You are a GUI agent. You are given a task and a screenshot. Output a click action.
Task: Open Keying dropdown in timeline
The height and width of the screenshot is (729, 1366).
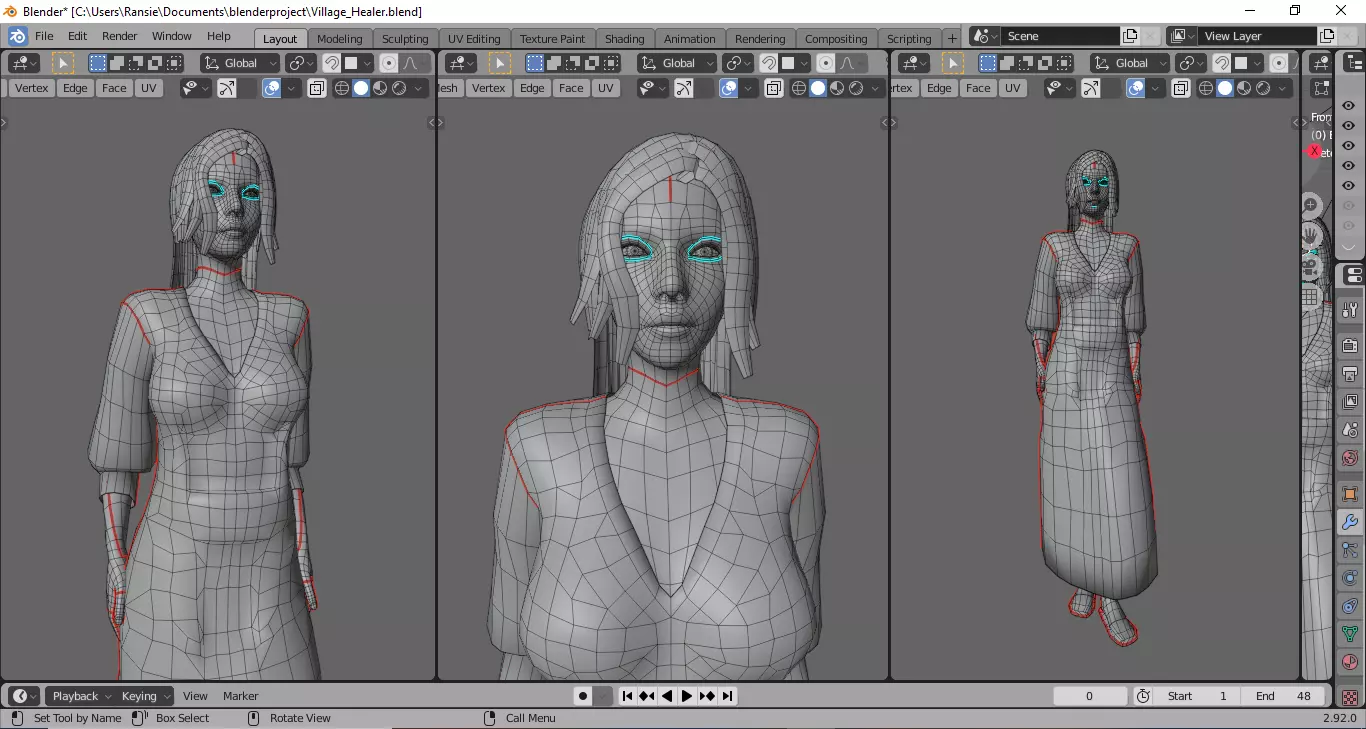pyautogui.click(x=145, y=696)
